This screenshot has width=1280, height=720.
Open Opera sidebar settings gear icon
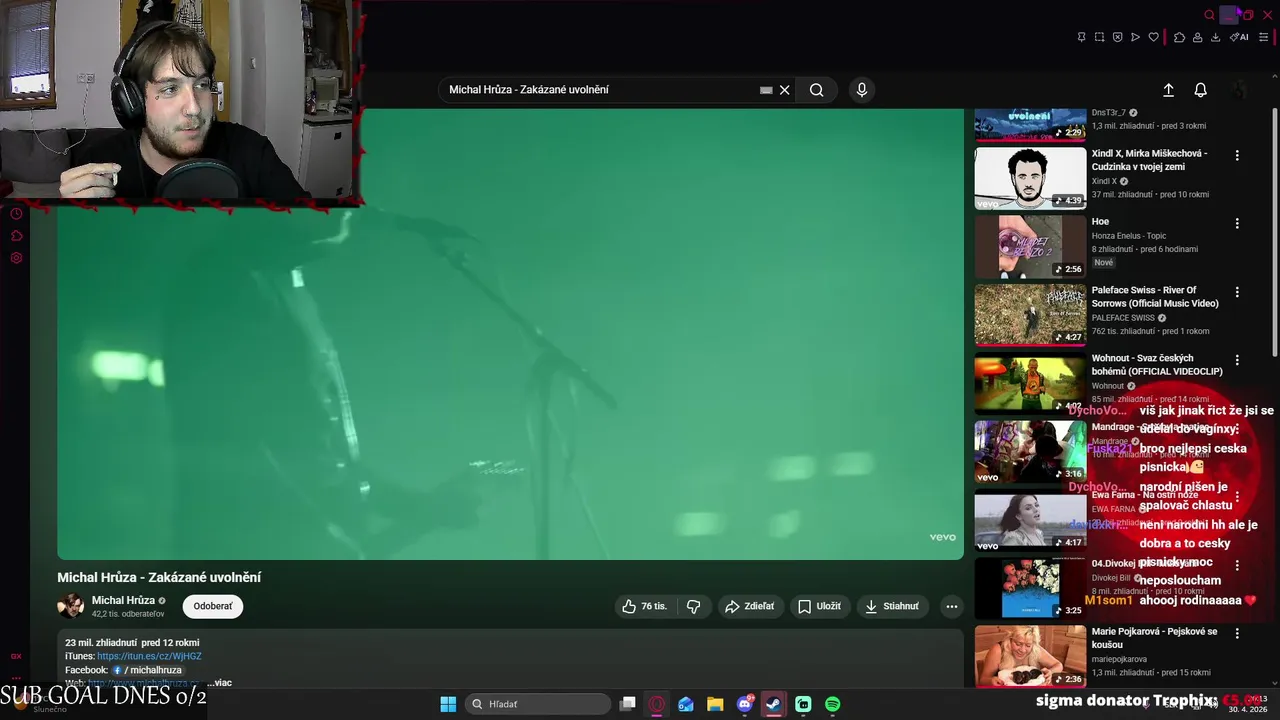(16, 258)
